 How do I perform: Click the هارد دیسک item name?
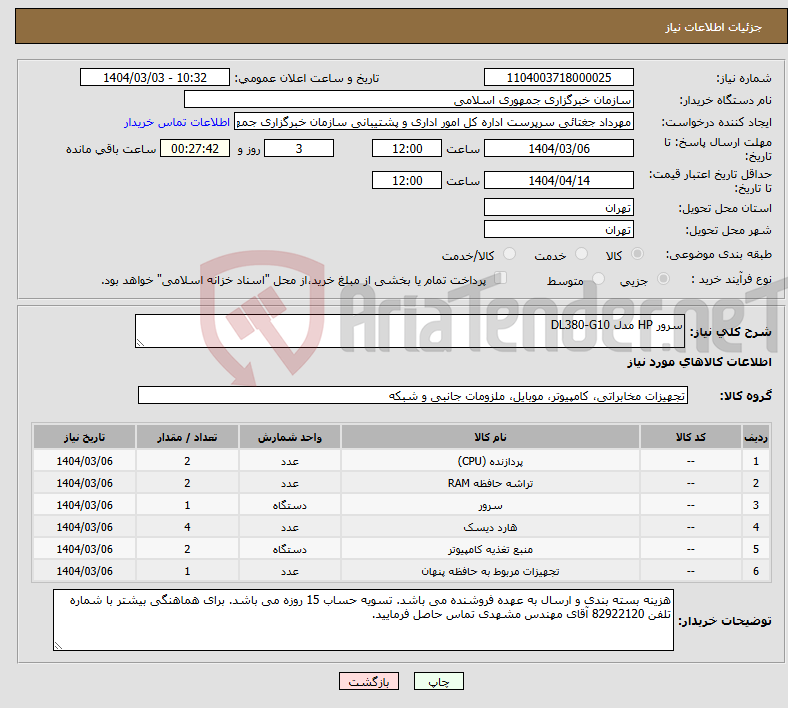coord(490,527)
